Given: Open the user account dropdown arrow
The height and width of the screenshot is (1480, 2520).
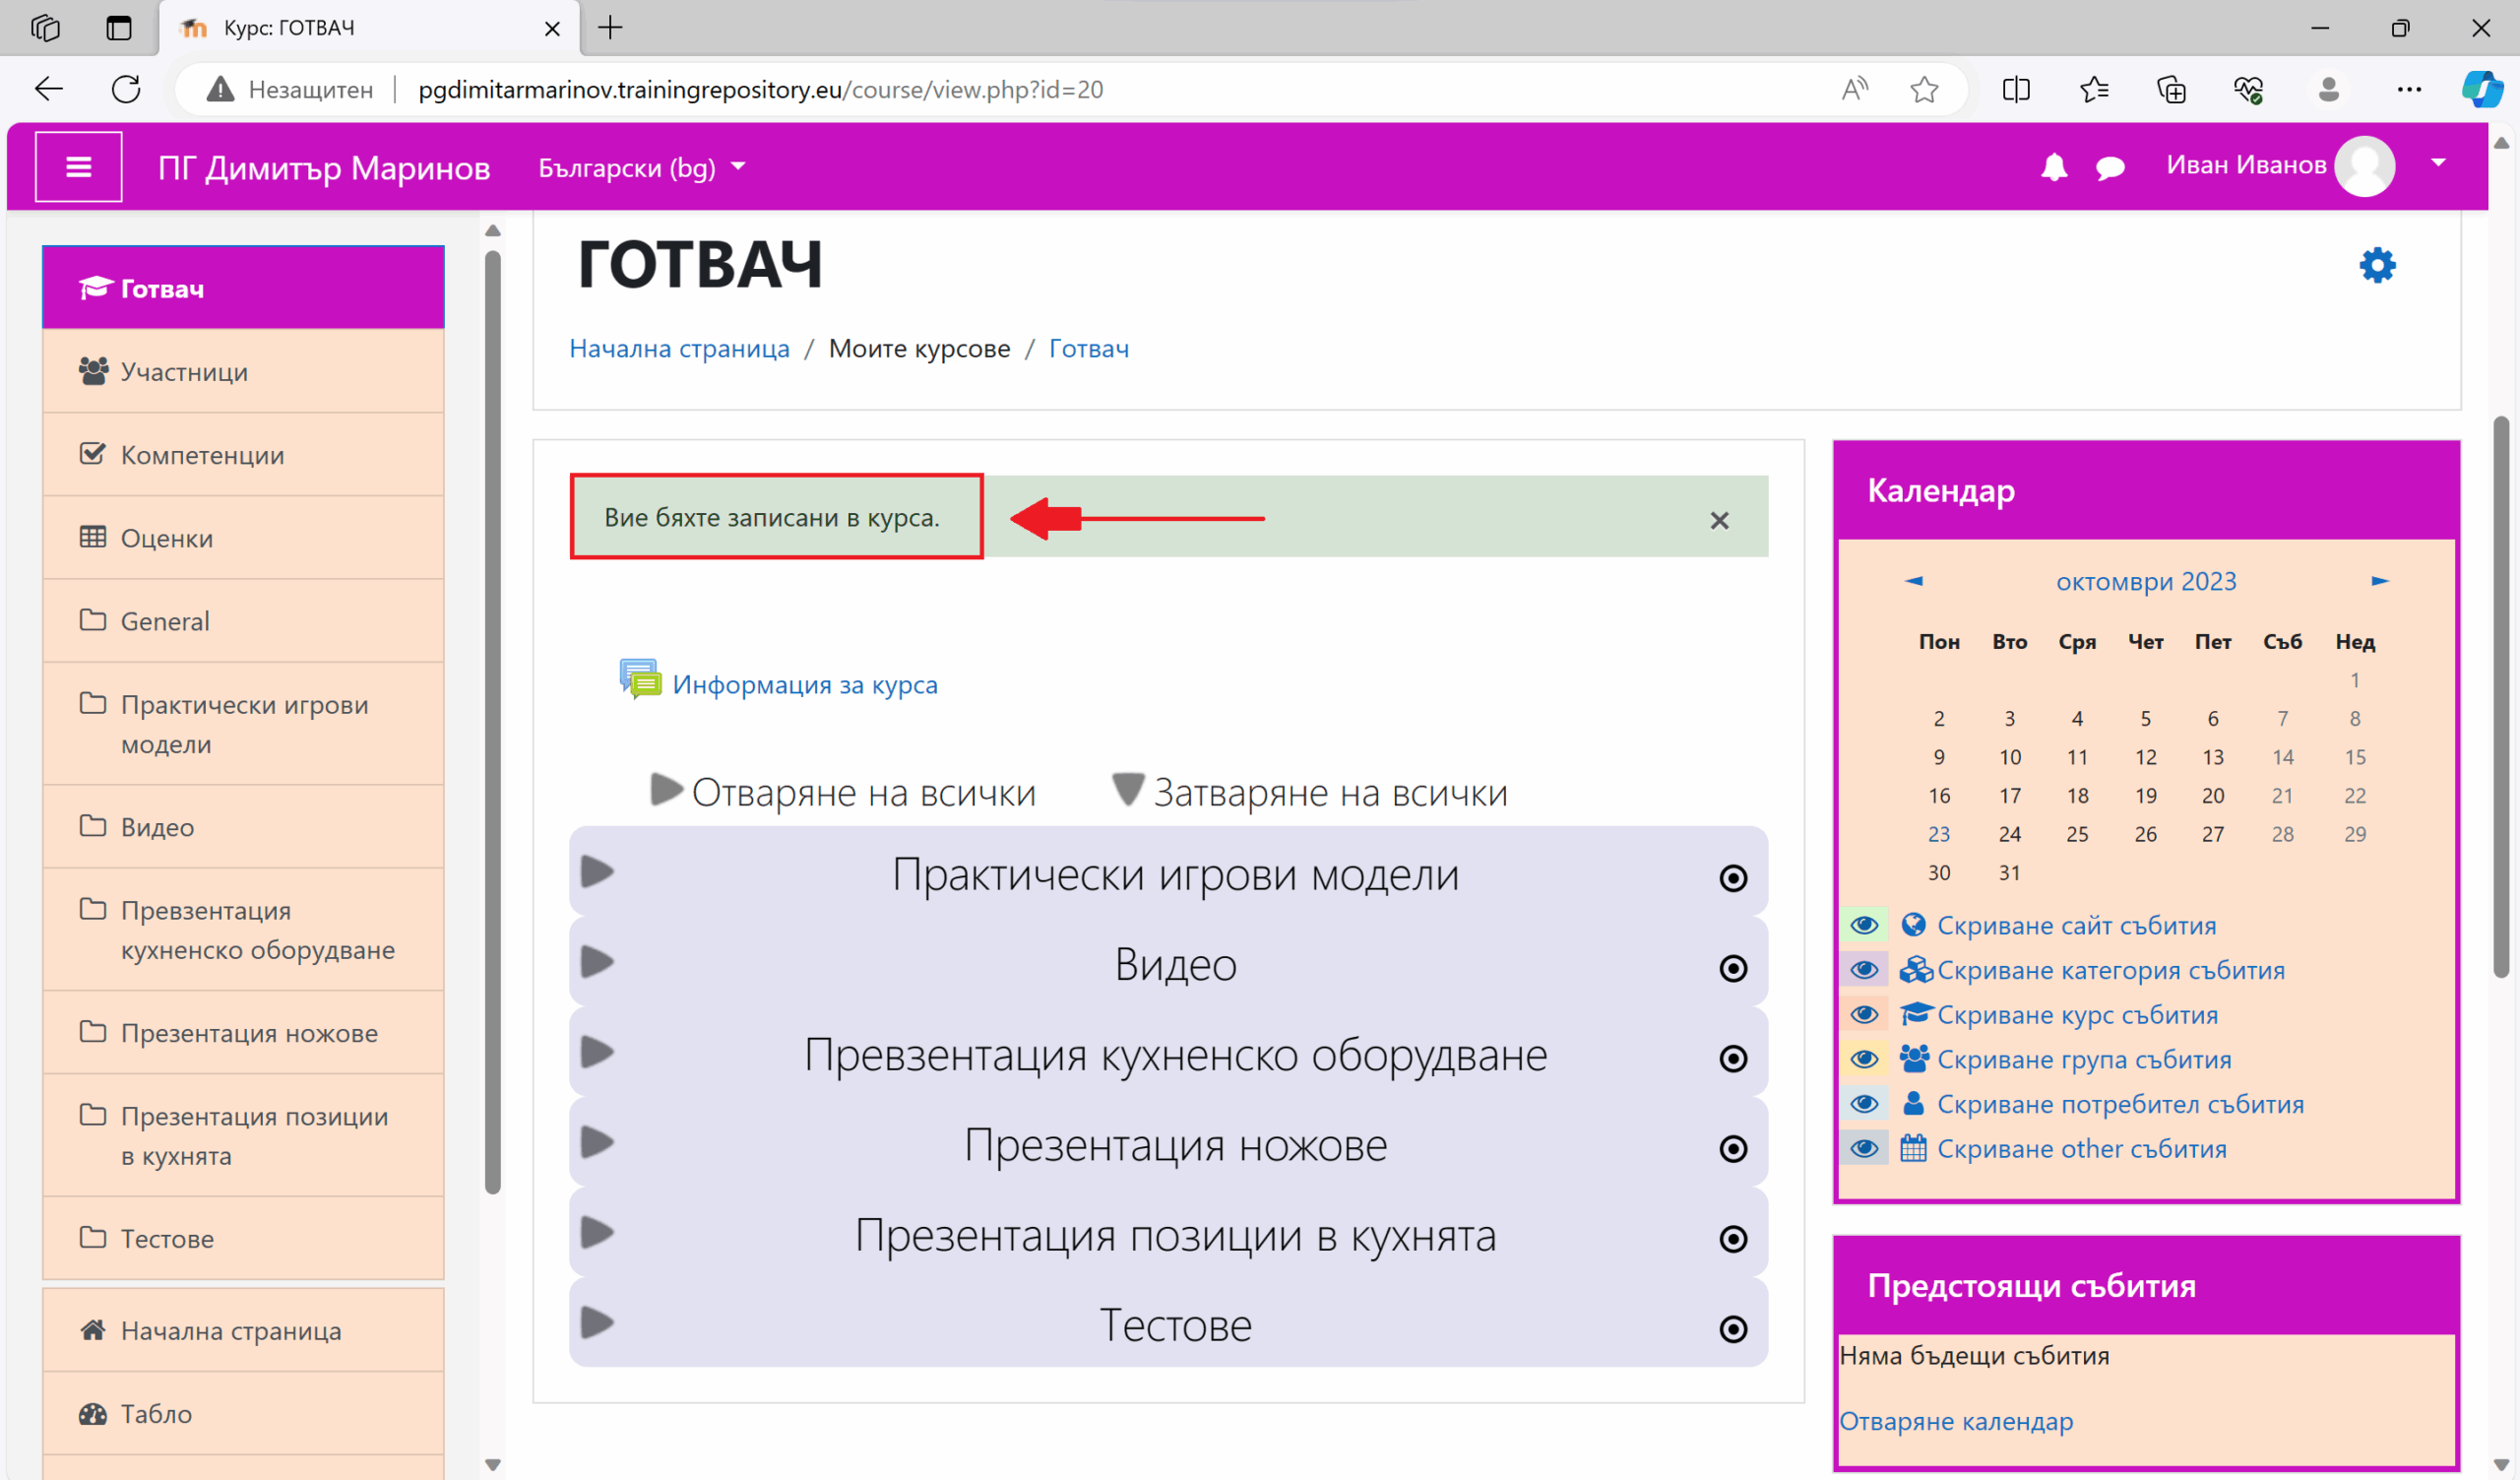Looking at the screenshot, I should (x=2438, y=163).
